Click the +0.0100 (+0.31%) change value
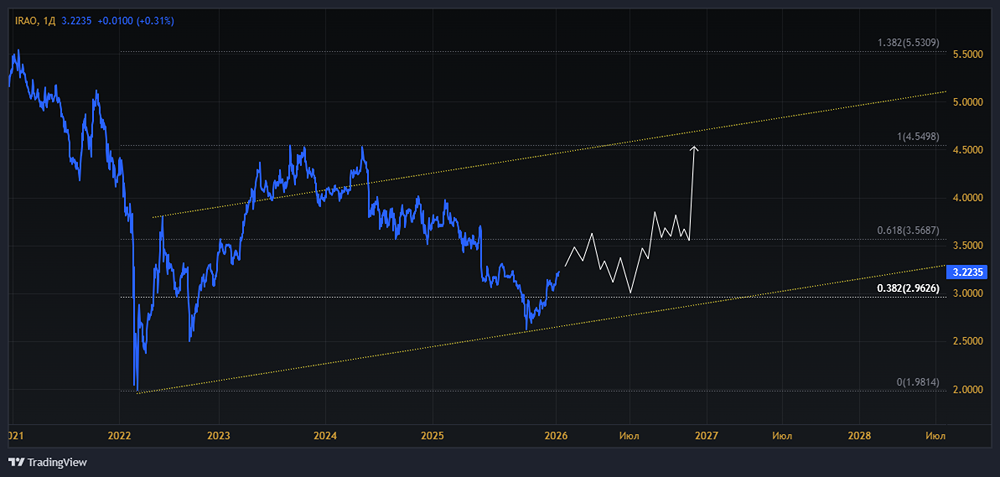1000x477 pixels. coord(136,21)
